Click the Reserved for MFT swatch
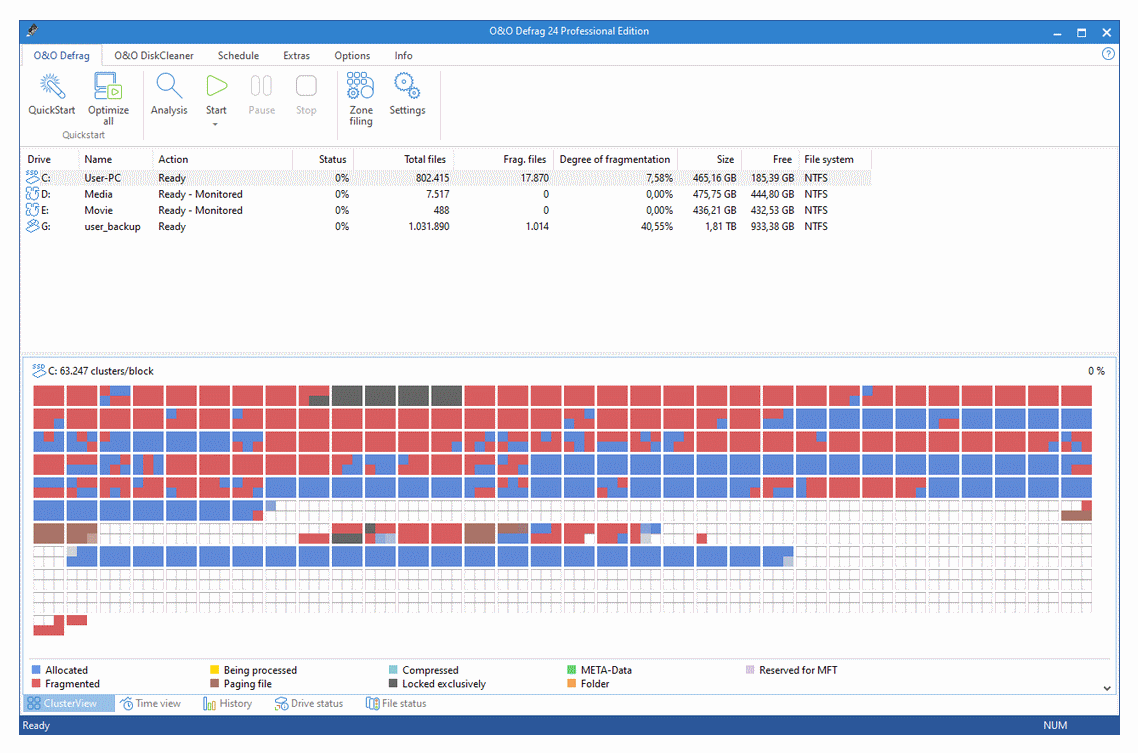The height and width of the screenshot is (753, 1138). (750, 670)
